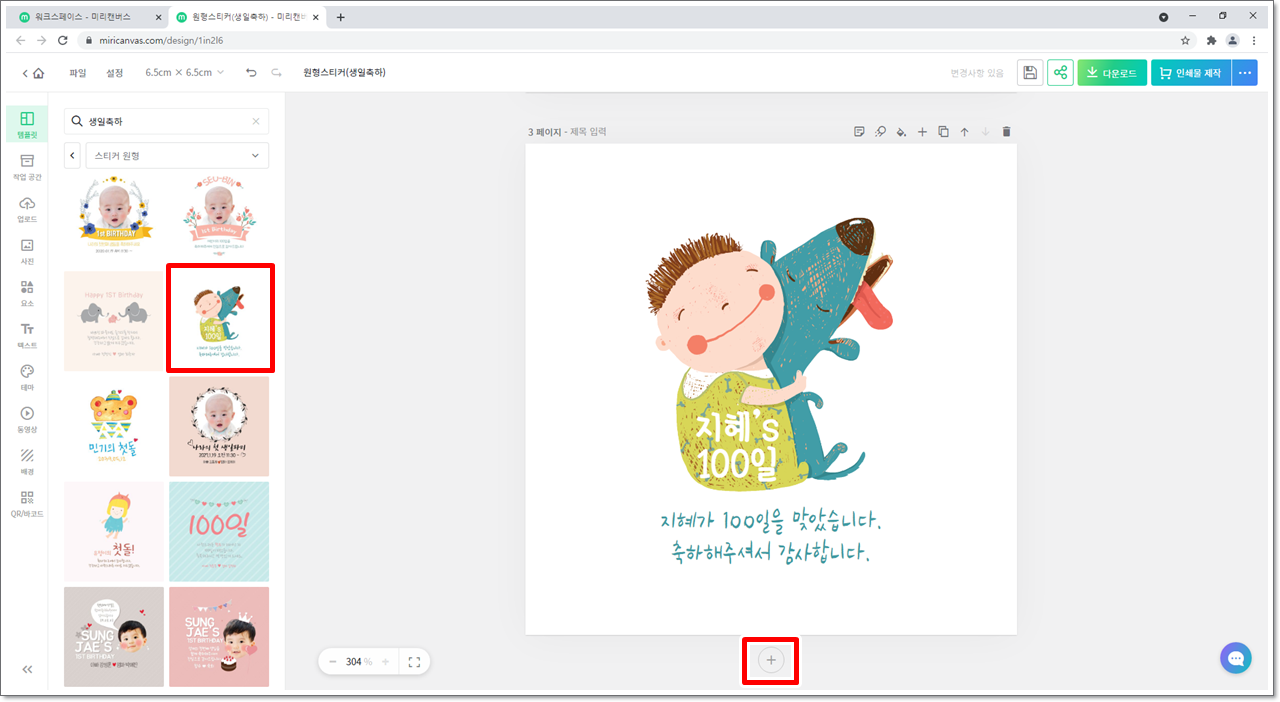Bookmark page with the star icon
Screen dimensions: 1280x702
[x=1185, y=41]
